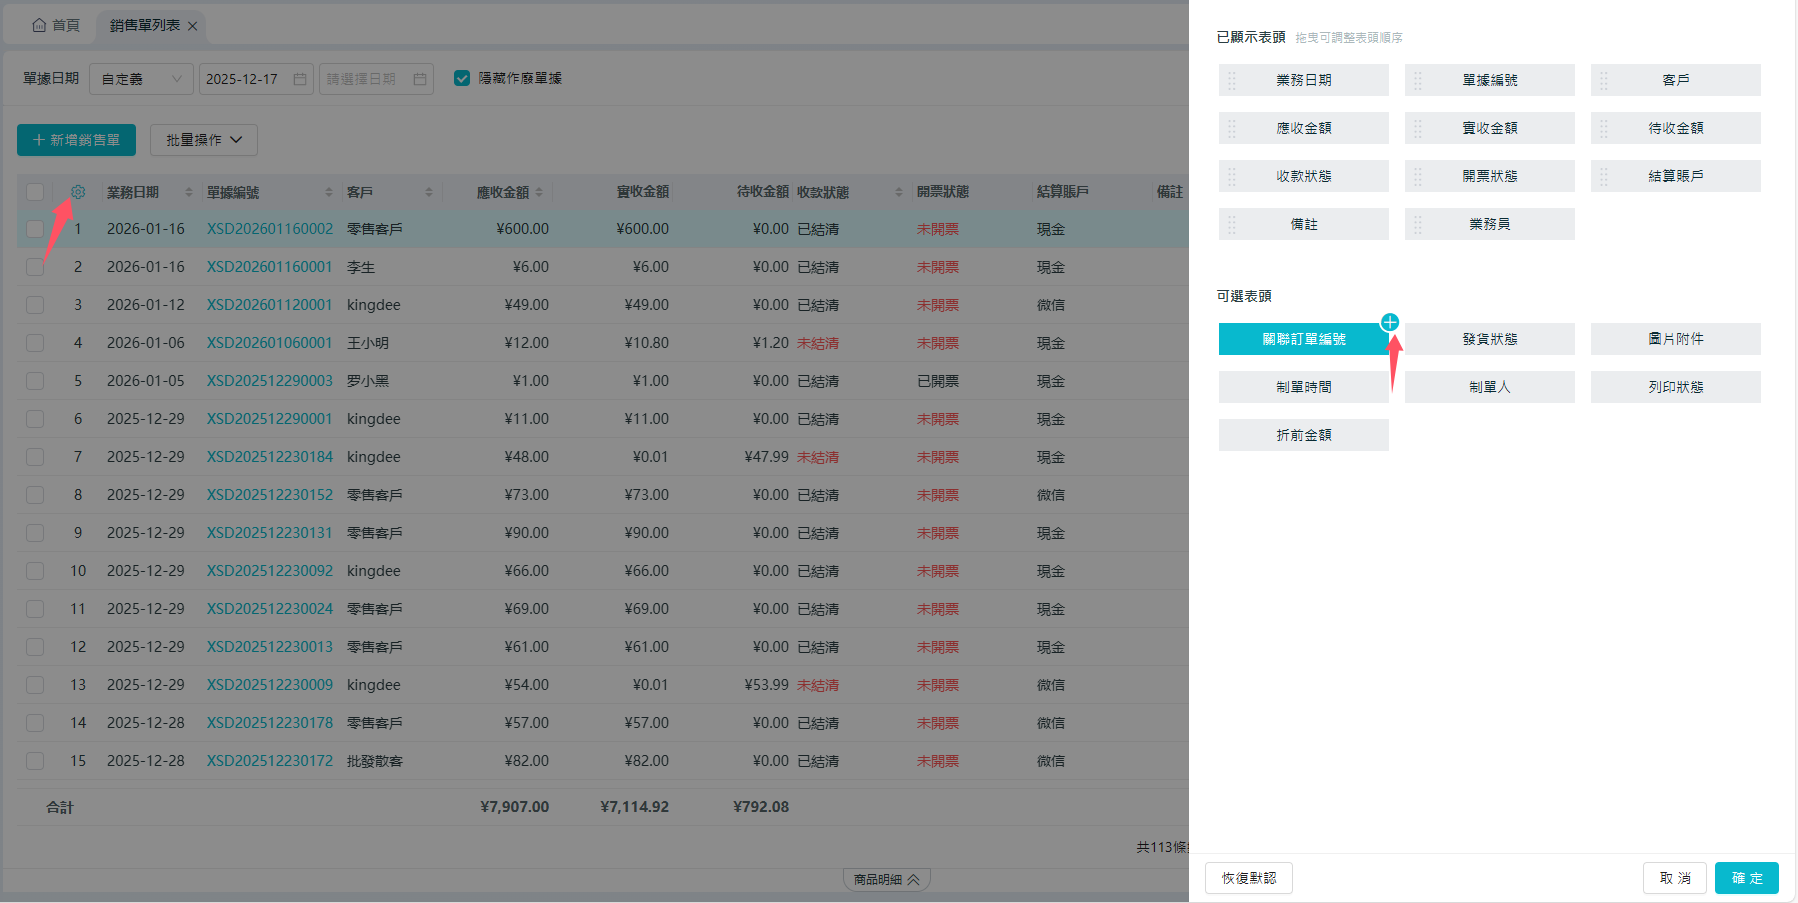The height and width of the screenshot is (903, 1798).
Task: Open calendar icon for start date 2025-12-17
Action: tap(300, 79)
